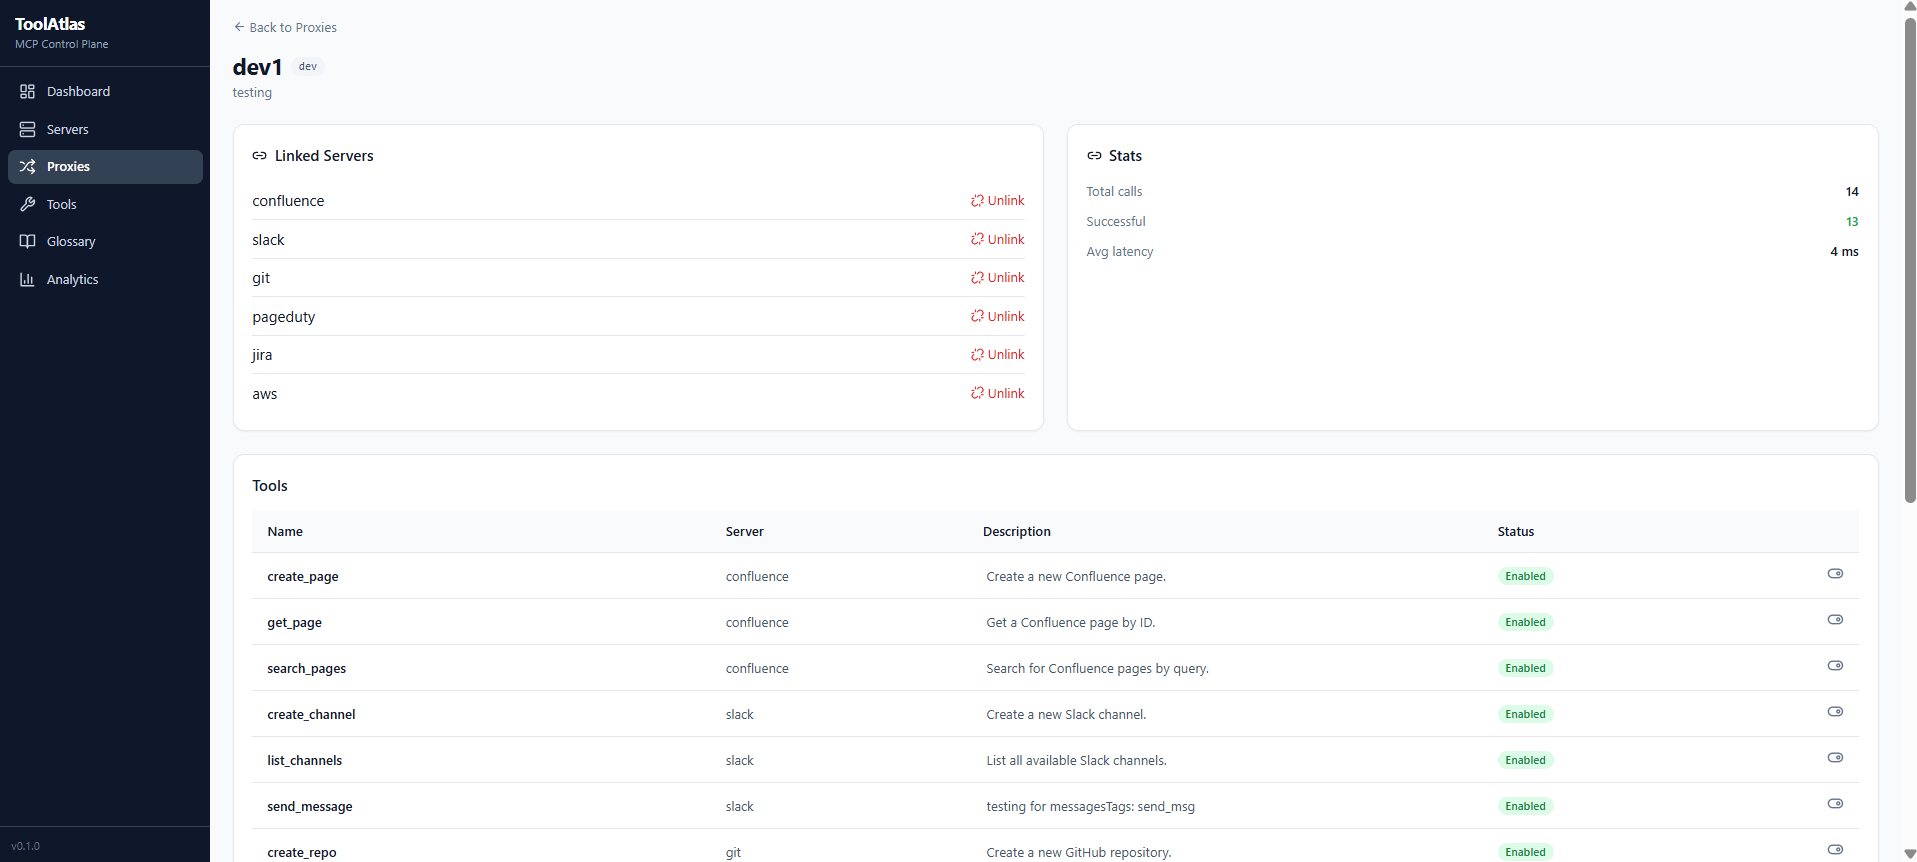The width and height of the screenshot is (1917, 862).
Task: Toggle the create_page tool status
Action: tap(1835, 574)
